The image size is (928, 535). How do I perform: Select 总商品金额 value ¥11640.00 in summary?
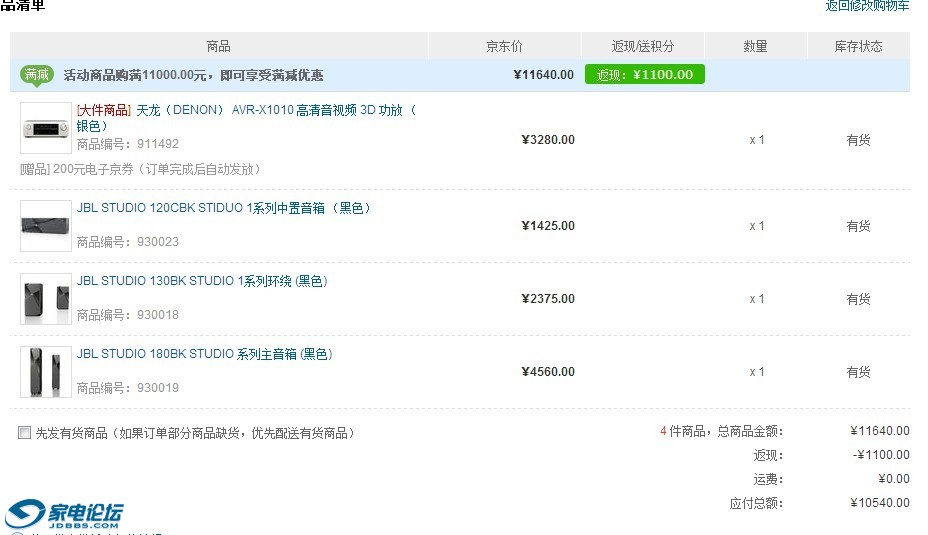point(879,431)
